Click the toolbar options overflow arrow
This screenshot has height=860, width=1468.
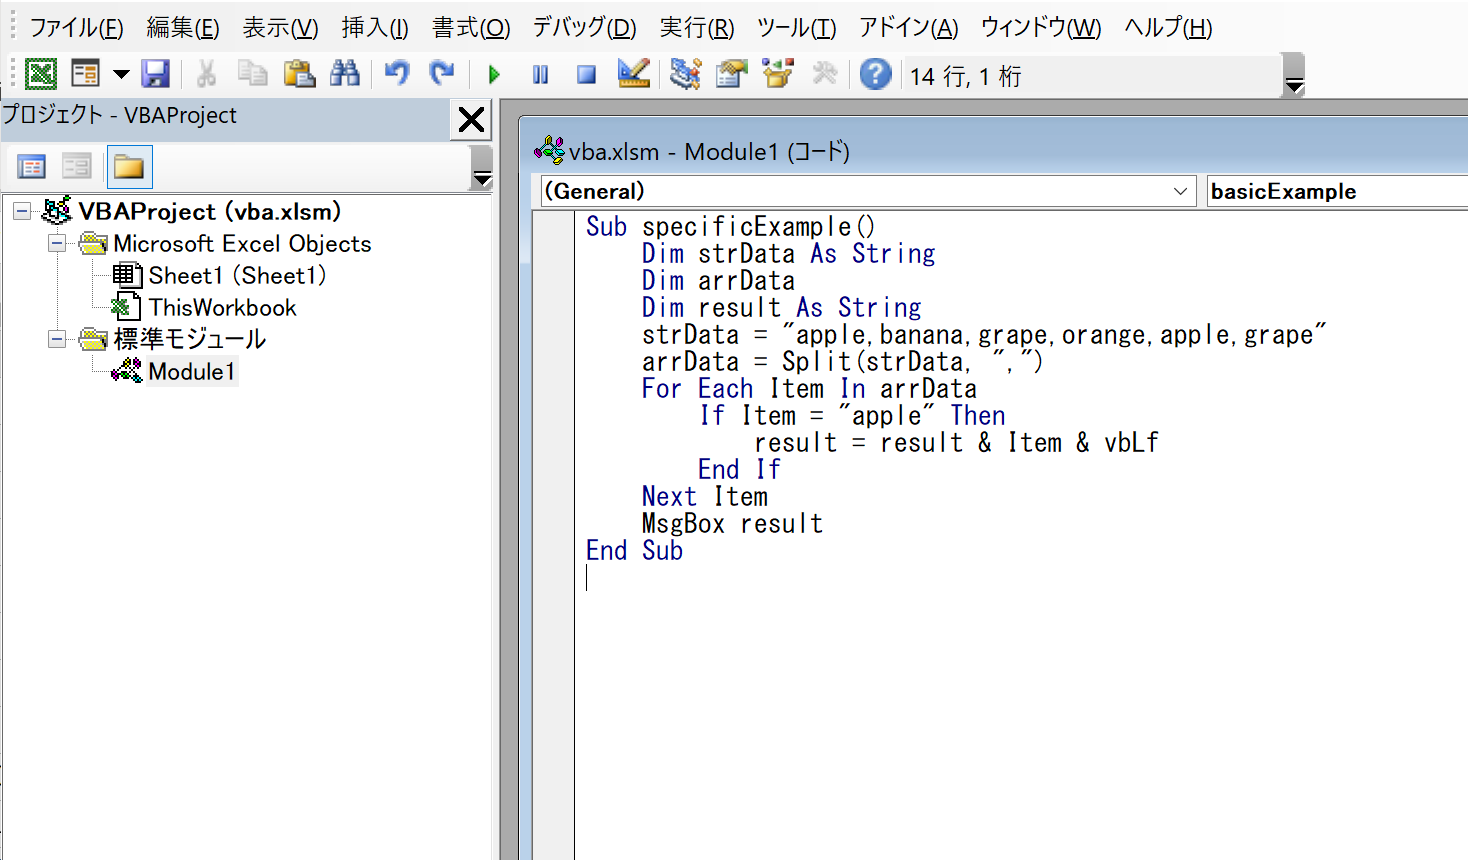(1294, 76)
